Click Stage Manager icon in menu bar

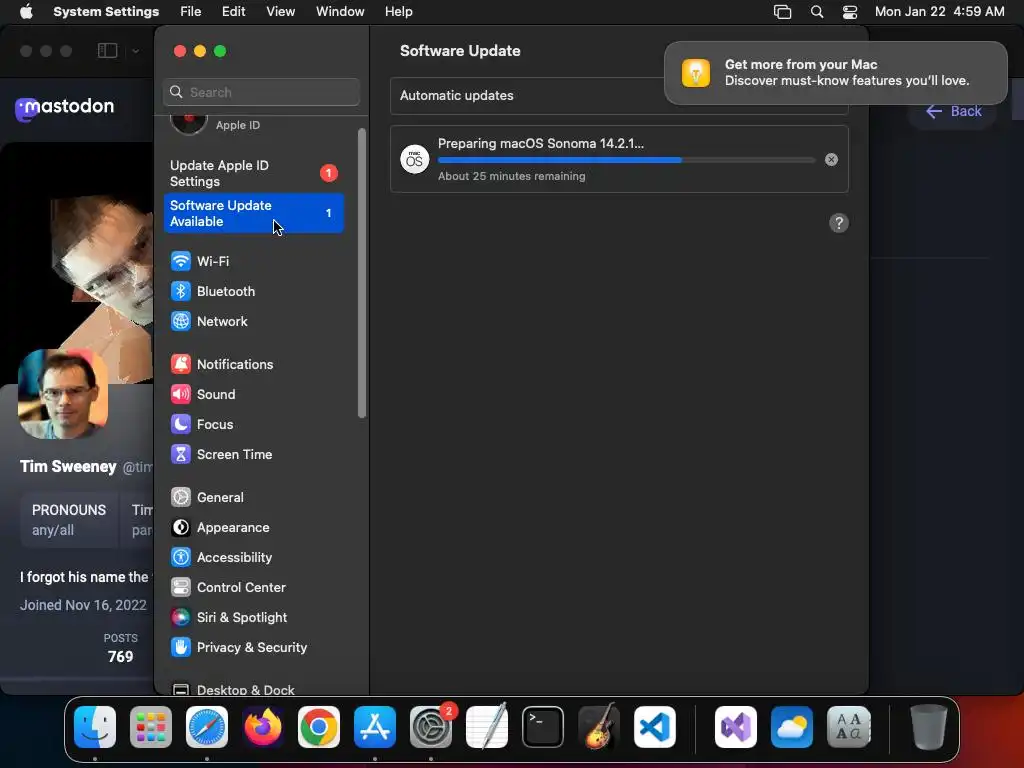click(x=782, y=12)
